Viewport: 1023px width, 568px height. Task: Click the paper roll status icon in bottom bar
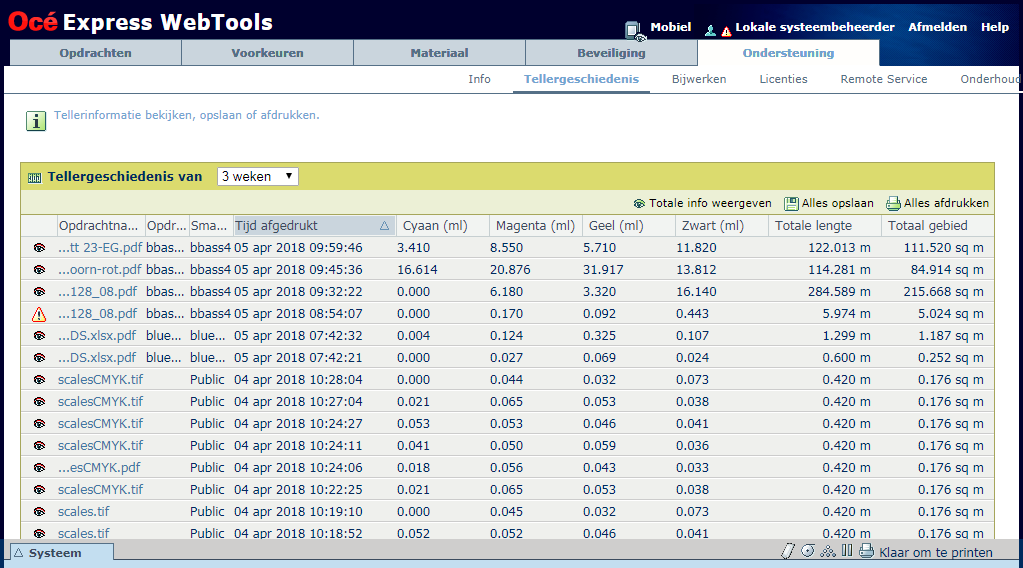coord(788,552)
